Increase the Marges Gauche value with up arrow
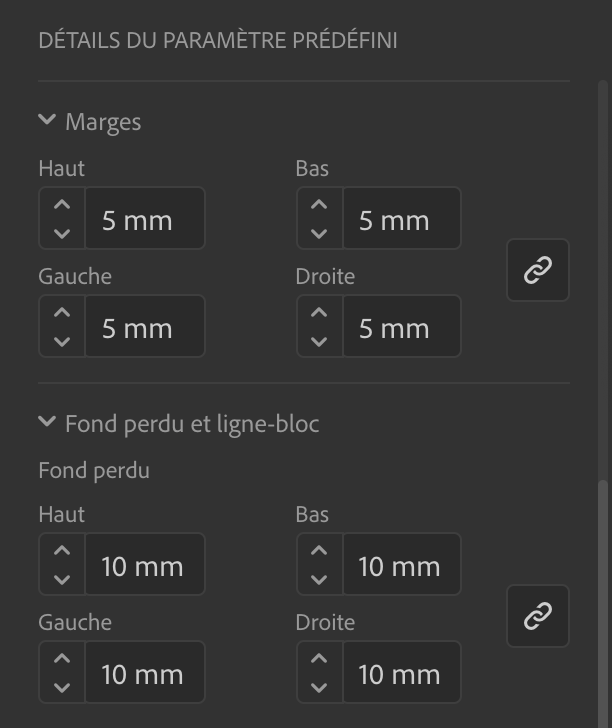The height and width of the screenshot is (728, 612). [x=62, y=312]
